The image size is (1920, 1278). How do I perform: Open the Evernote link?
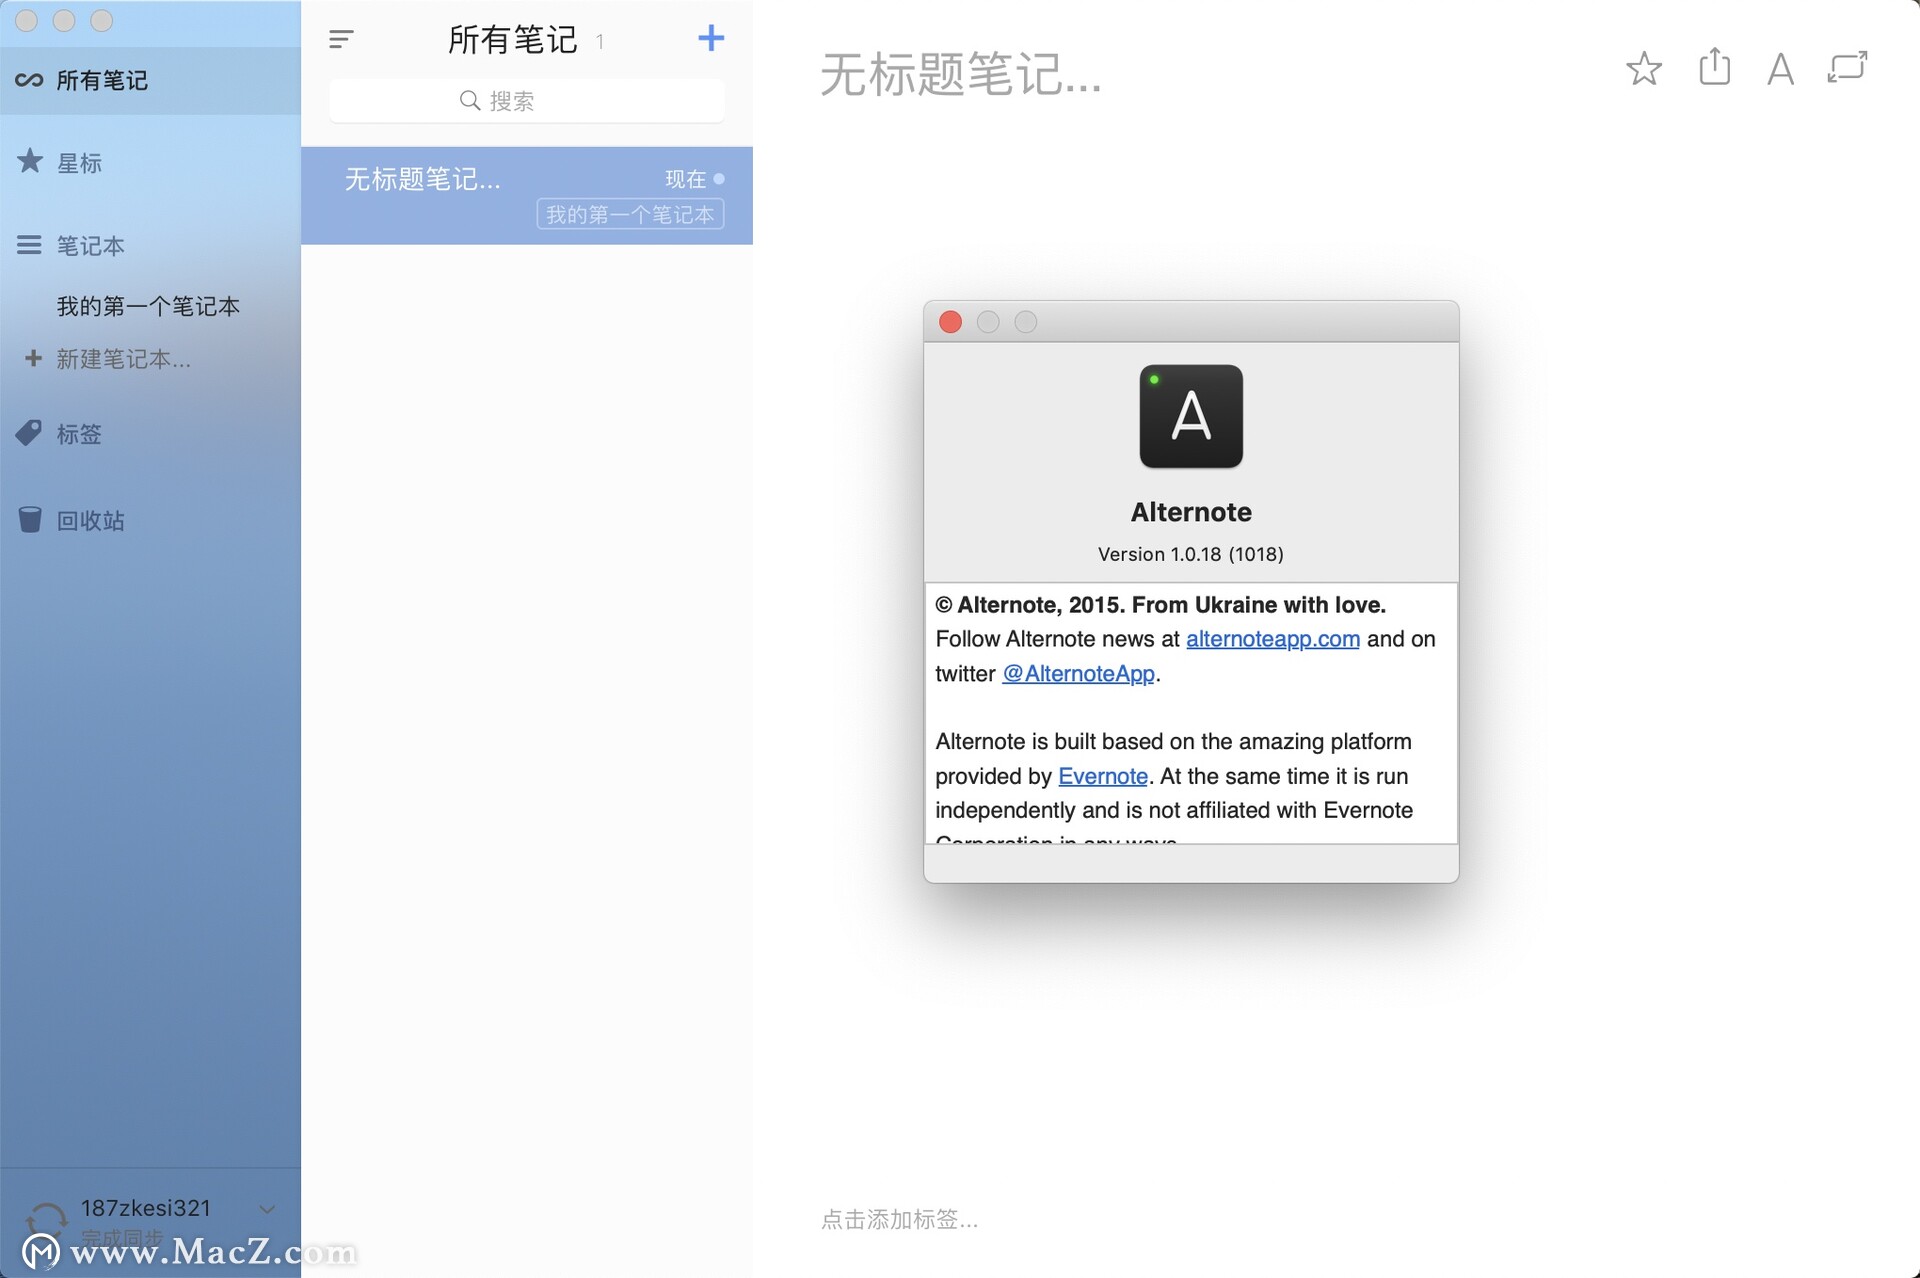tap(1102, 776)
